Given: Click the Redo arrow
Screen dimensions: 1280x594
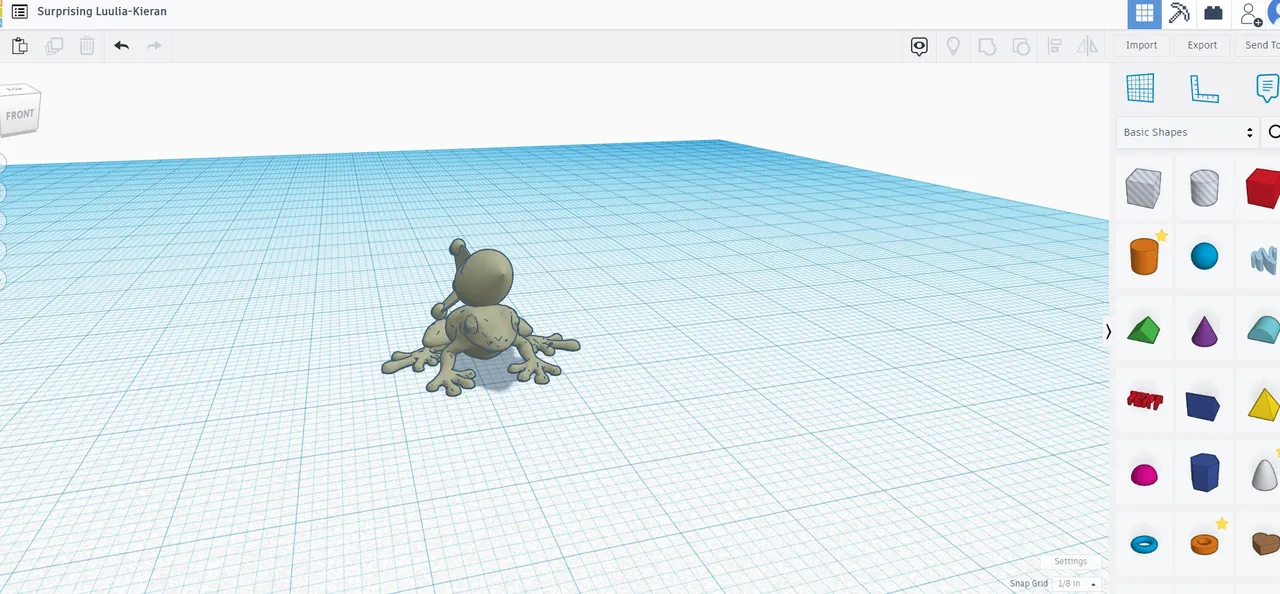Looking at the screenshot, I should (154, 46).
